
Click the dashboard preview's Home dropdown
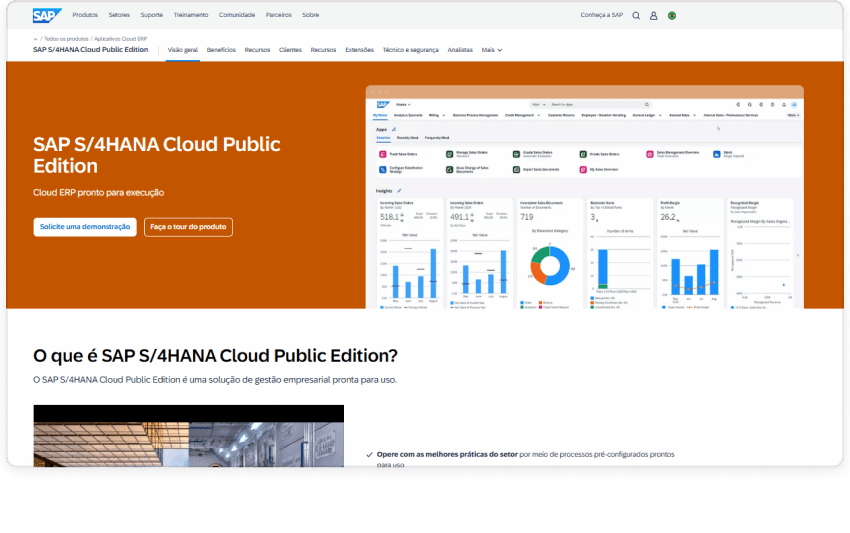tap(403, 105)
